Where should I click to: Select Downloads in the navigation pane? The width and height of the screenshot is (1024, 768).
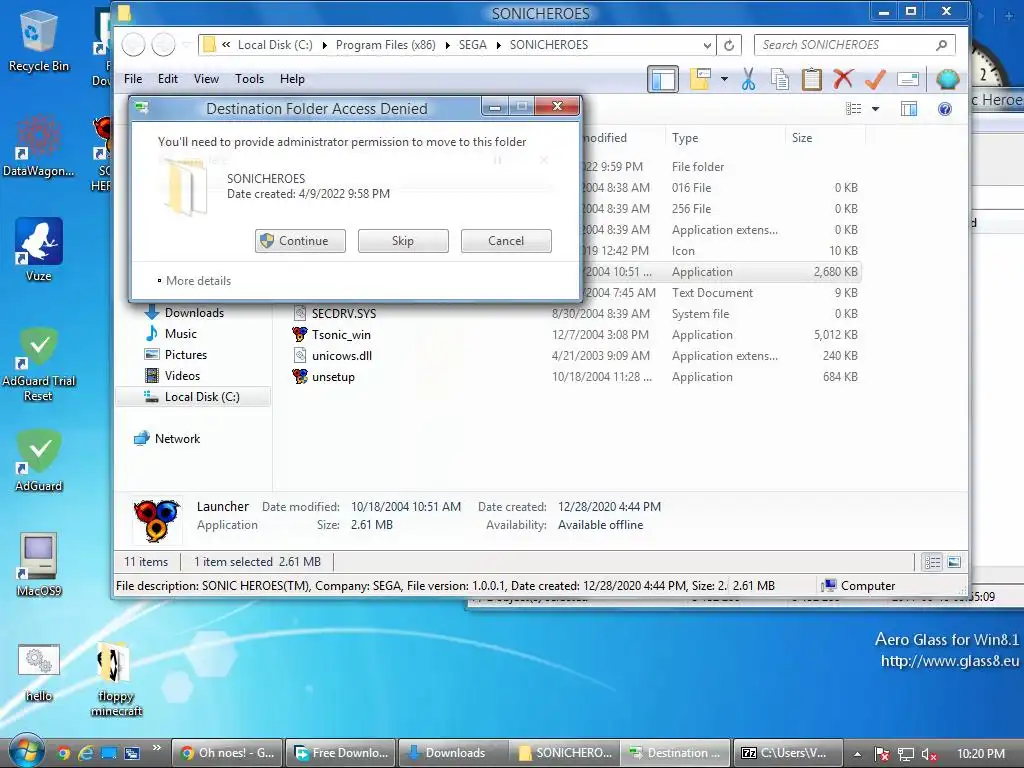tap(194, 313)
